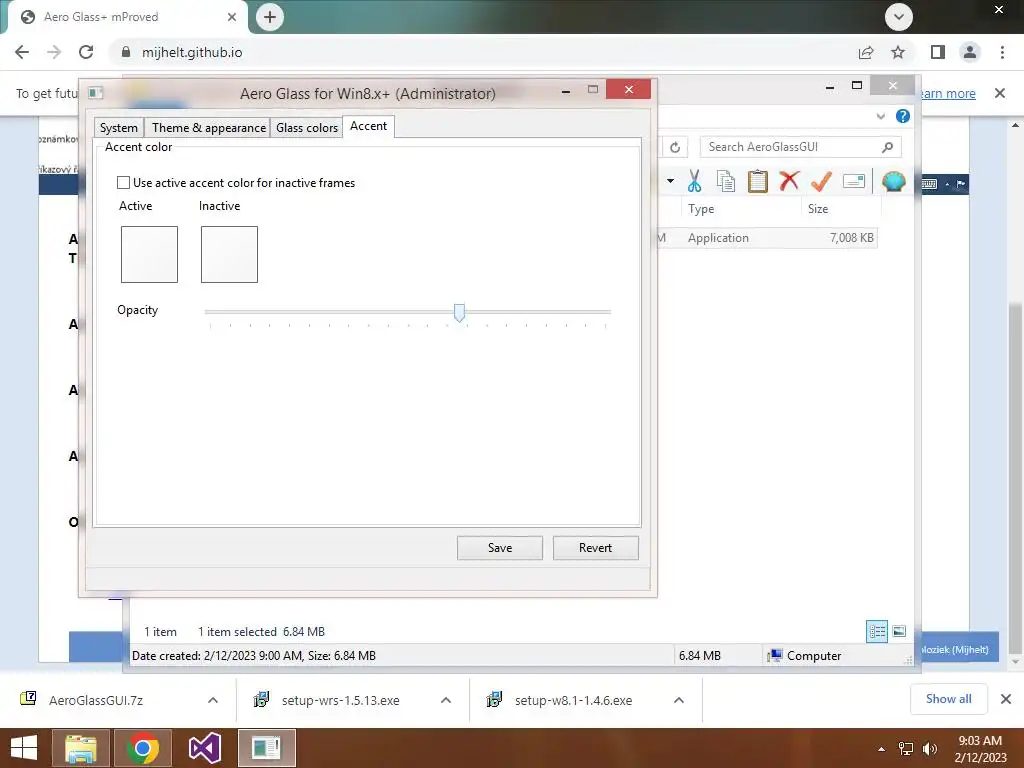
Task: Select the Accent tab
Action: (x=368, y=126)
